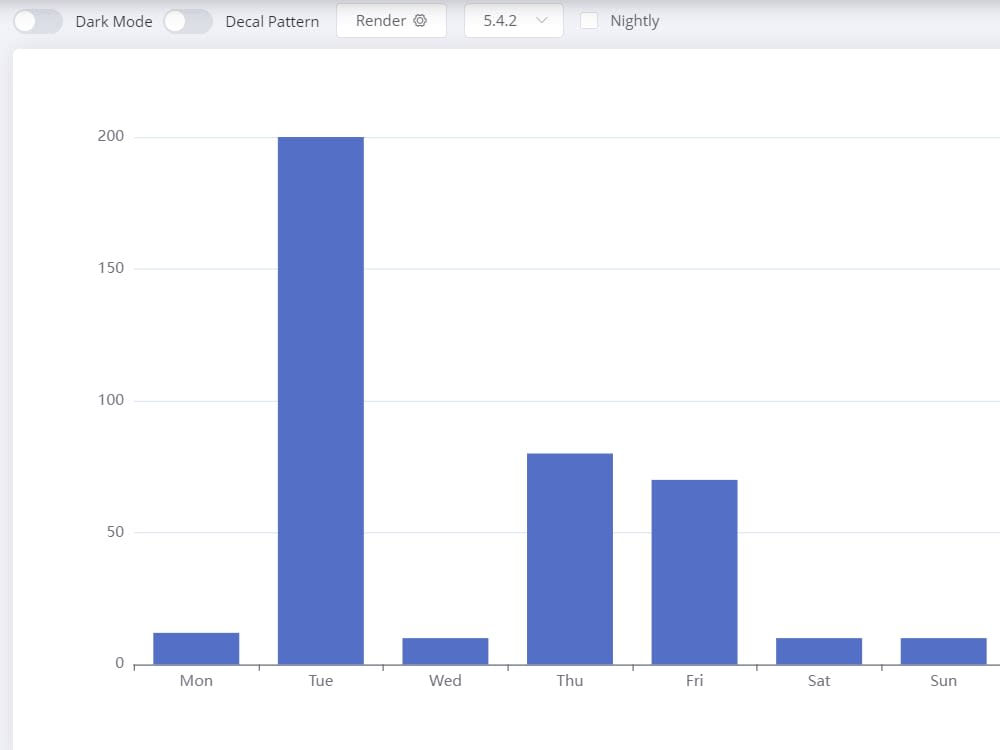Click the chevron arrow in version selector
This screenshot has width=1000, height=750.
542,20
